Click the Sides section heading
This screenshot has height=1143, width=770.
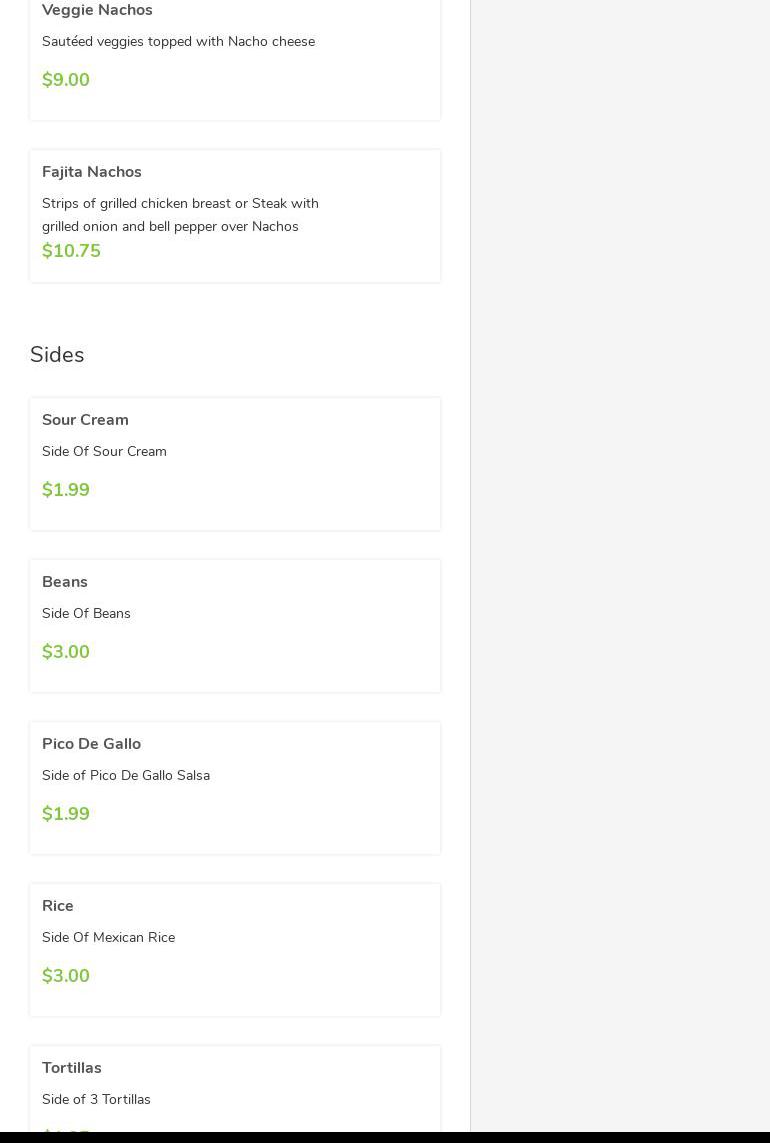57,355
